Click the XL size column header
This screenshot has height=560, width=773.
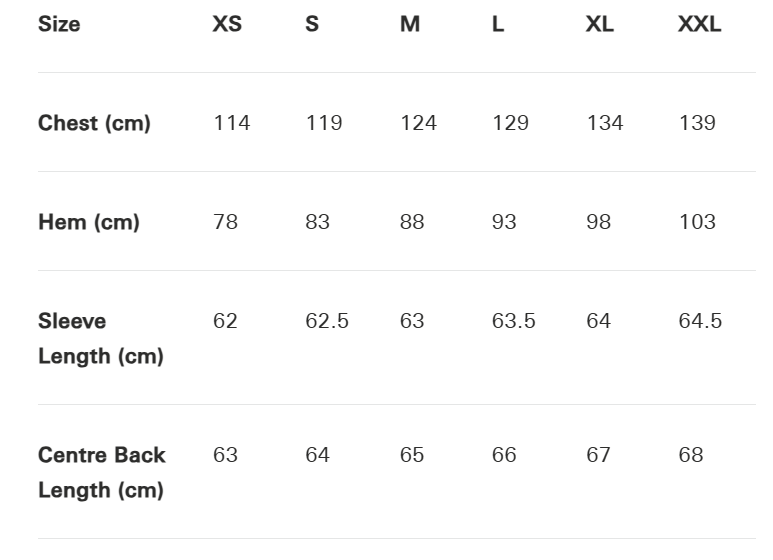click(x=600, y=24)
